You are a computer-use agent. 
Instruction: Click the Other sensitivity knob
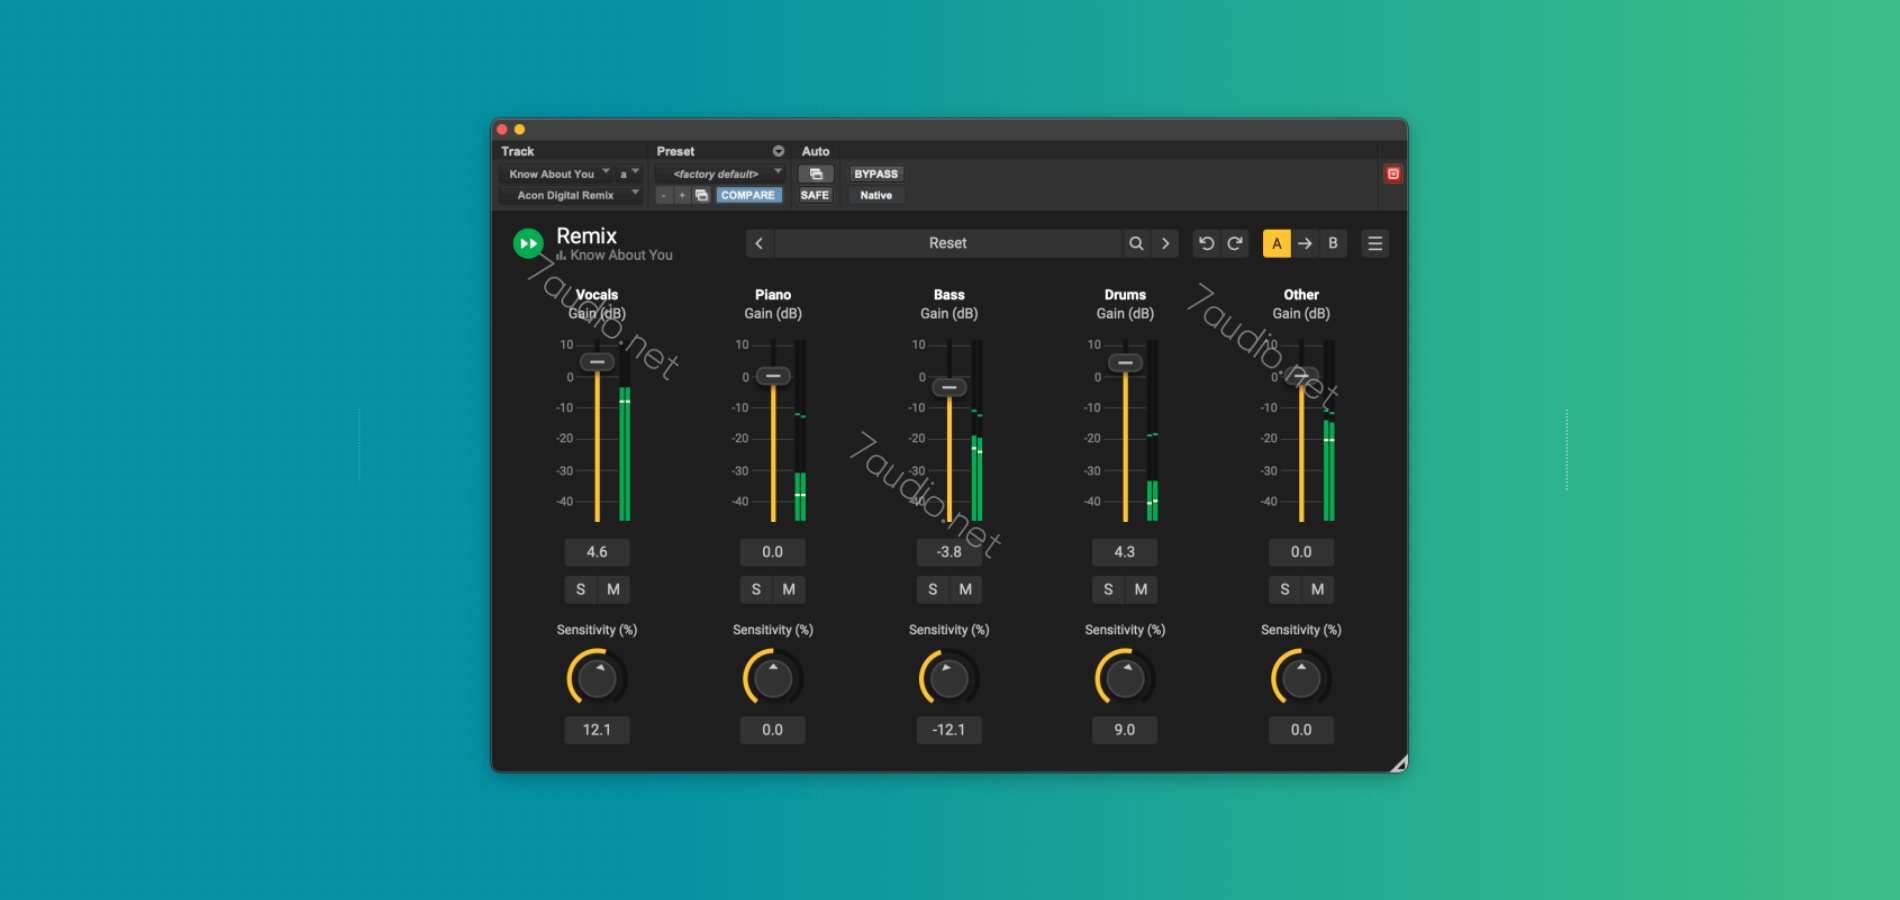(1301, 679)
